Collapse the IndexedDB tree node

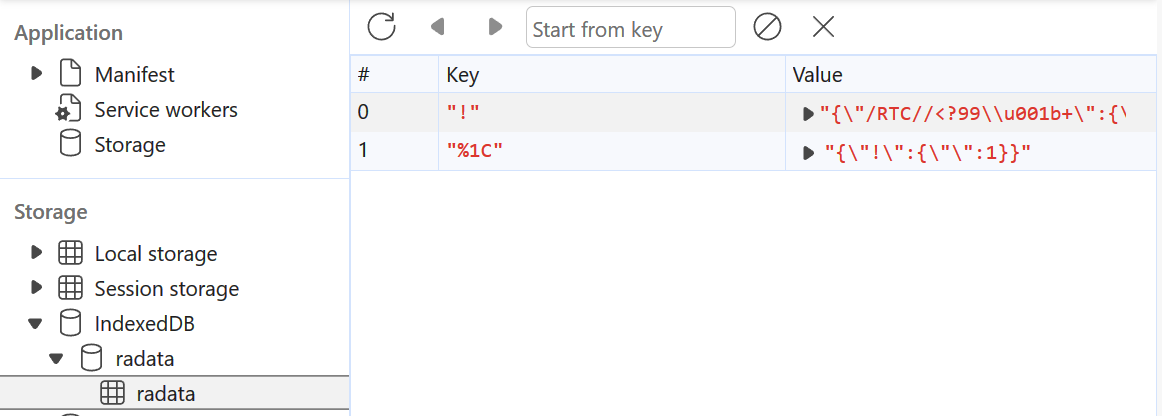tap(37, 324)
